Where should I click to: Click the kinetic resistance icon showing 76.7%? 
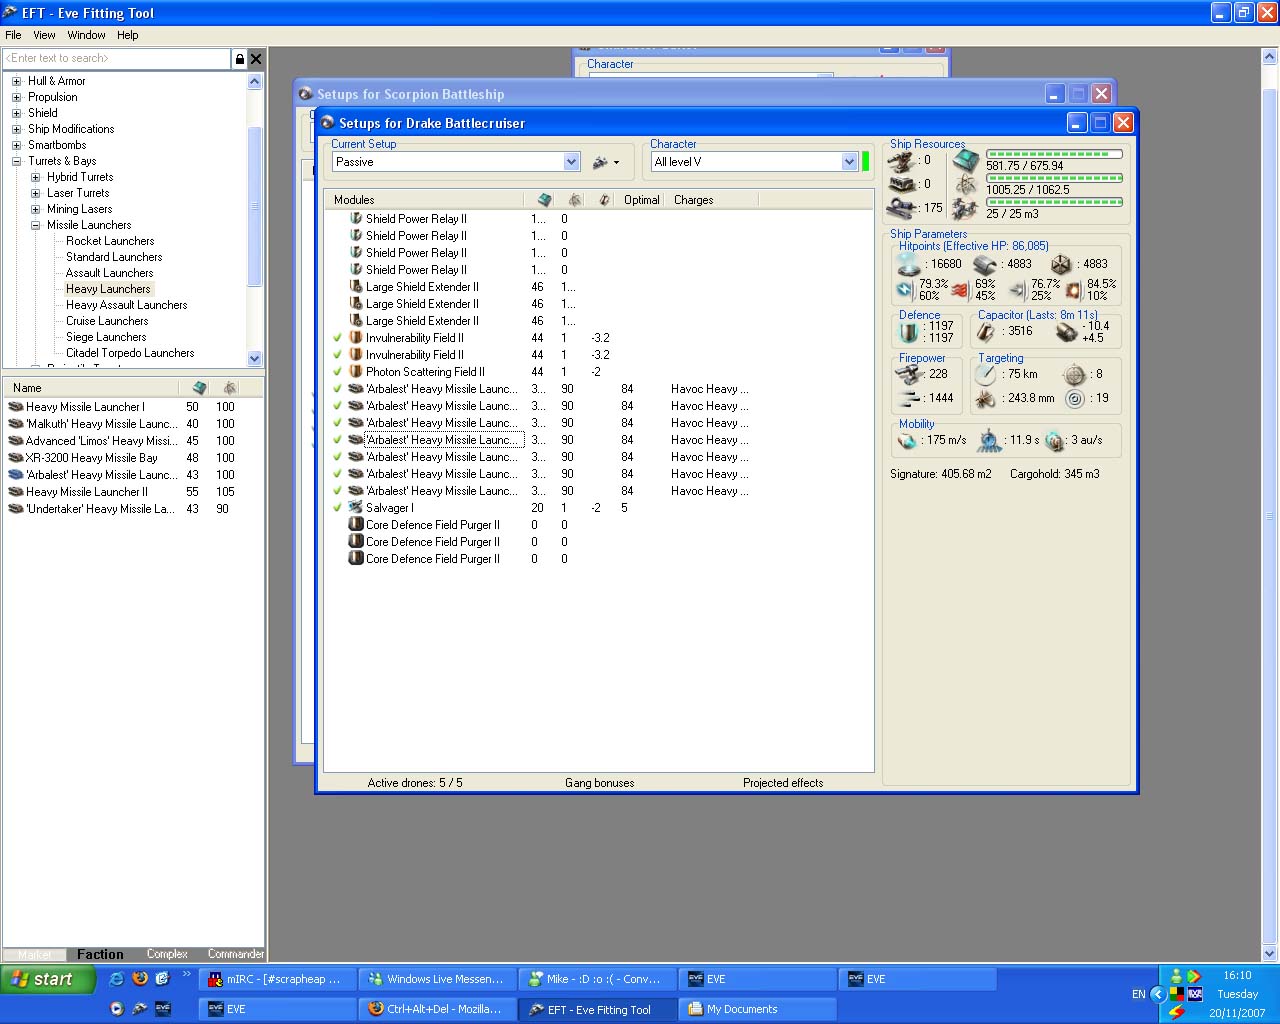(1018, 290)
